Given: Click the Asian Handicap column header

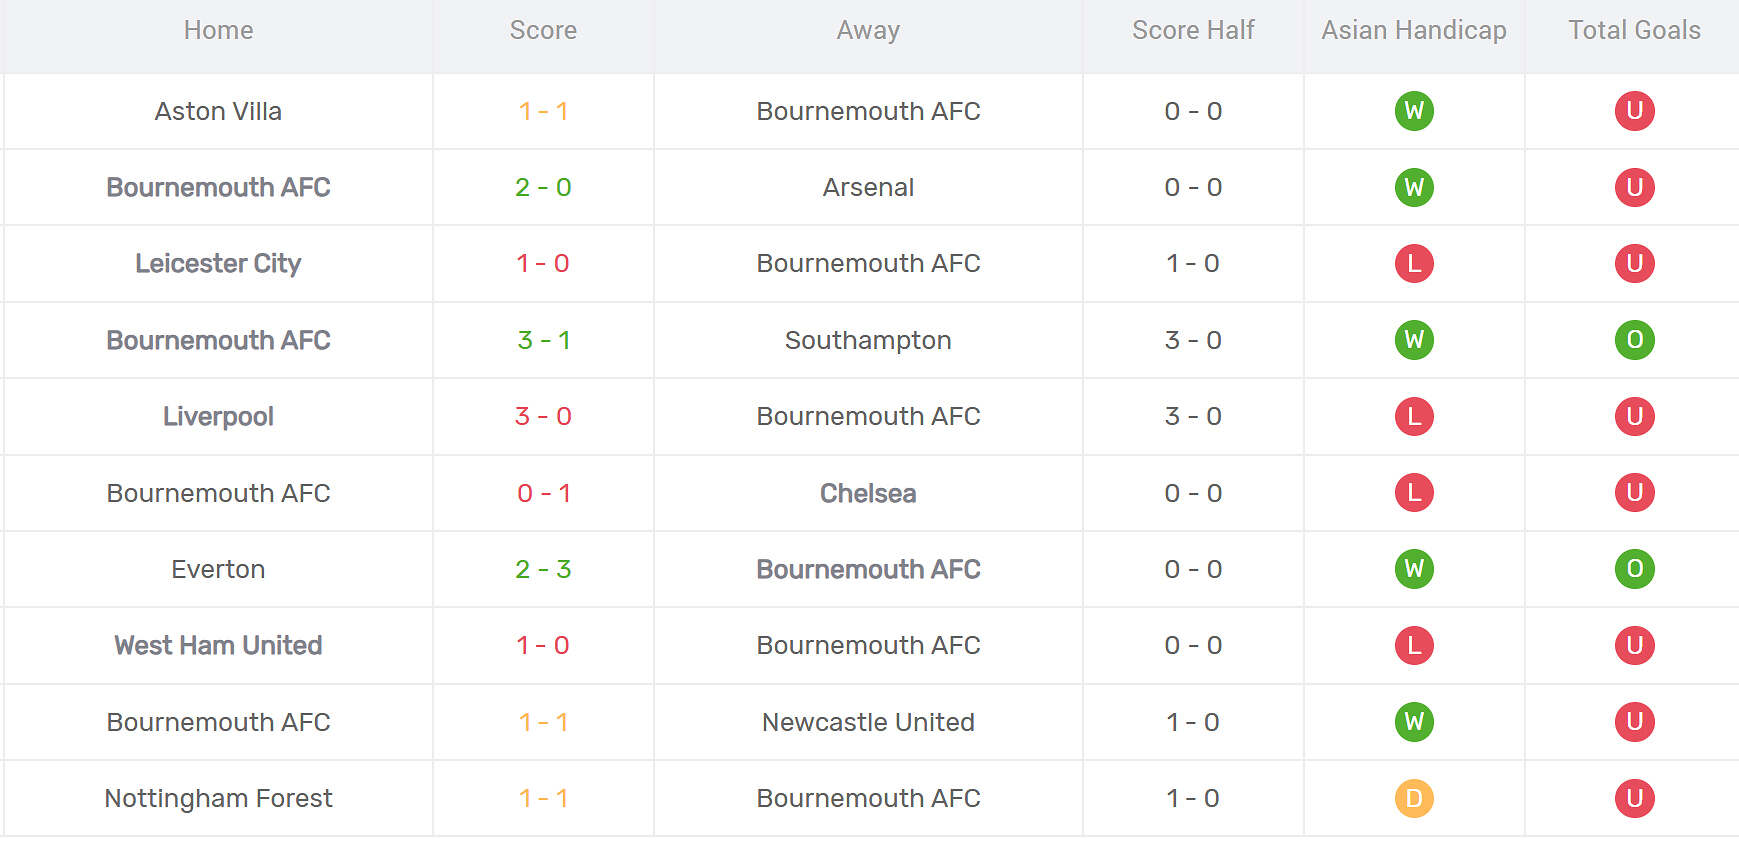Looking at the screenshot, I should pyautogui.click(x=1413, y=31).
